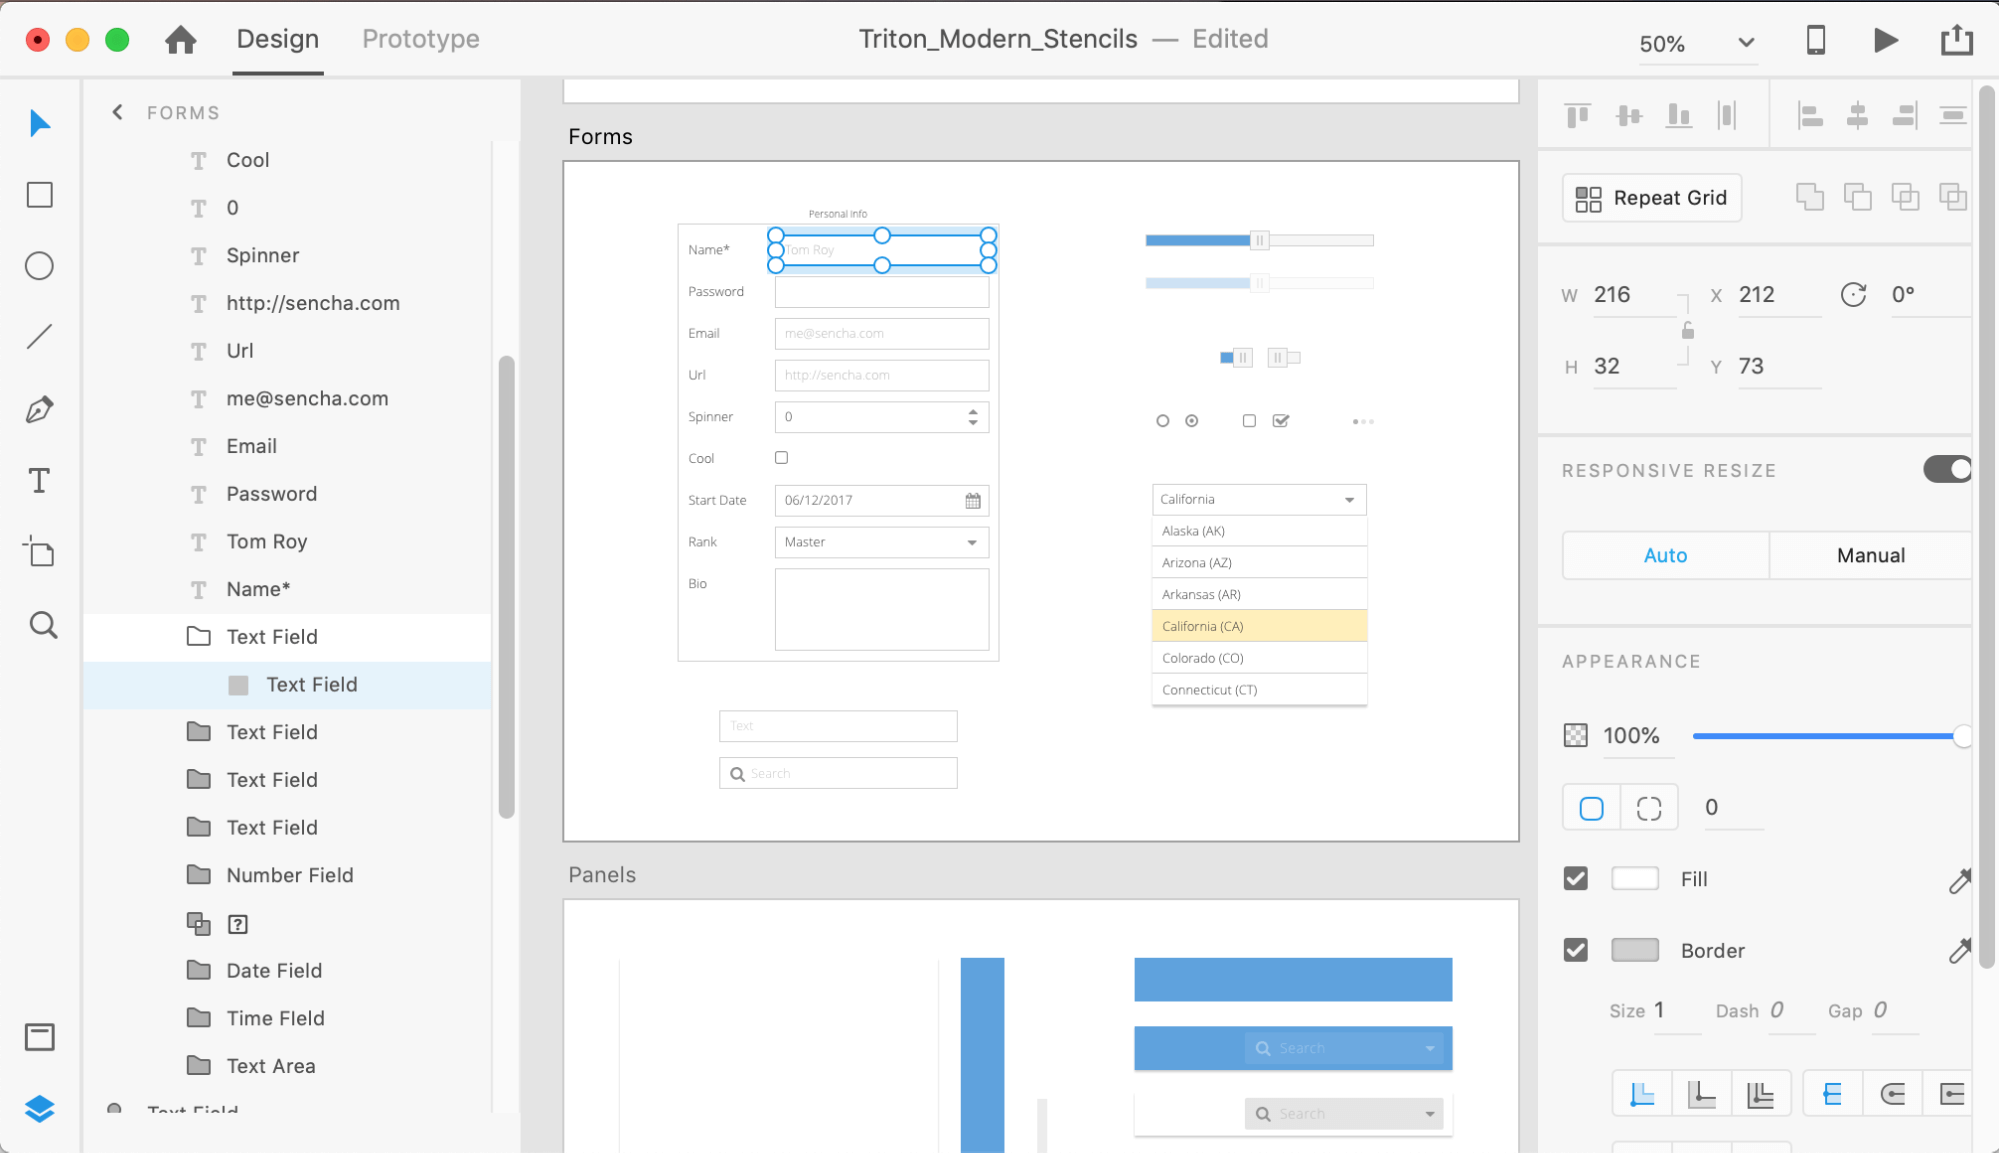Uncheck the Border checkbox

click(1576, 950)
